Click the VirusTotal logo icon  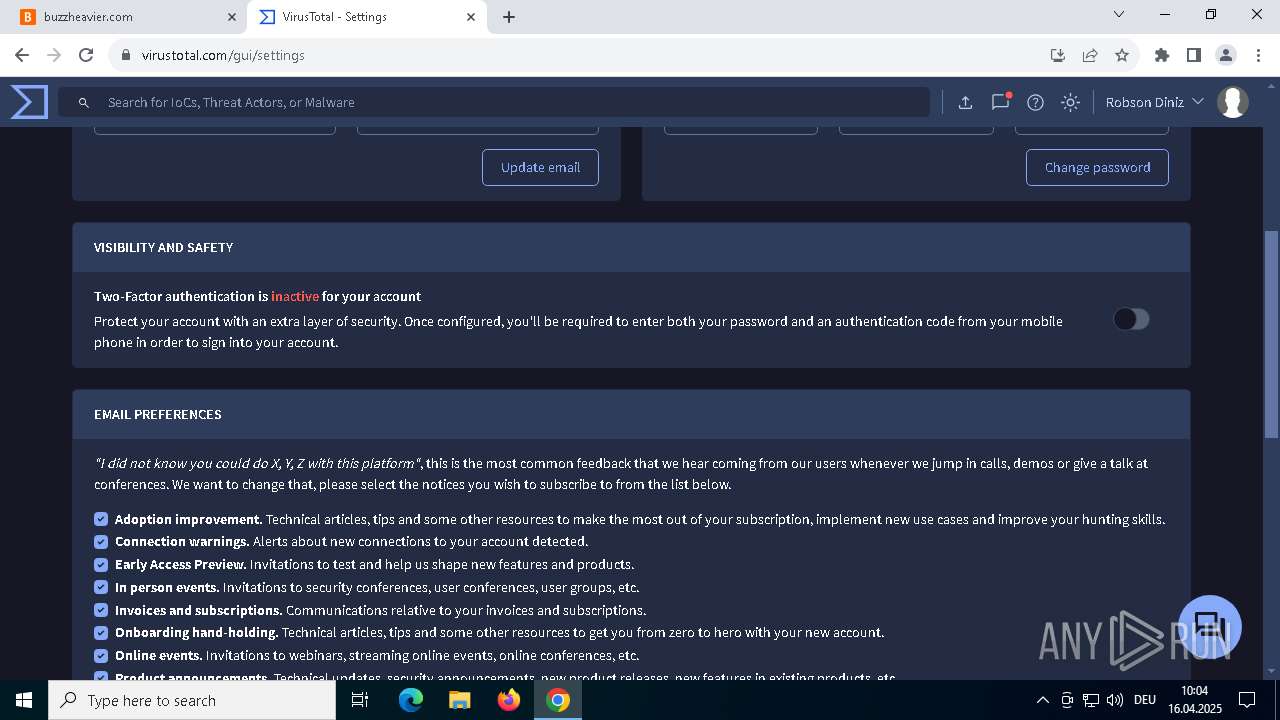[29, 102]
